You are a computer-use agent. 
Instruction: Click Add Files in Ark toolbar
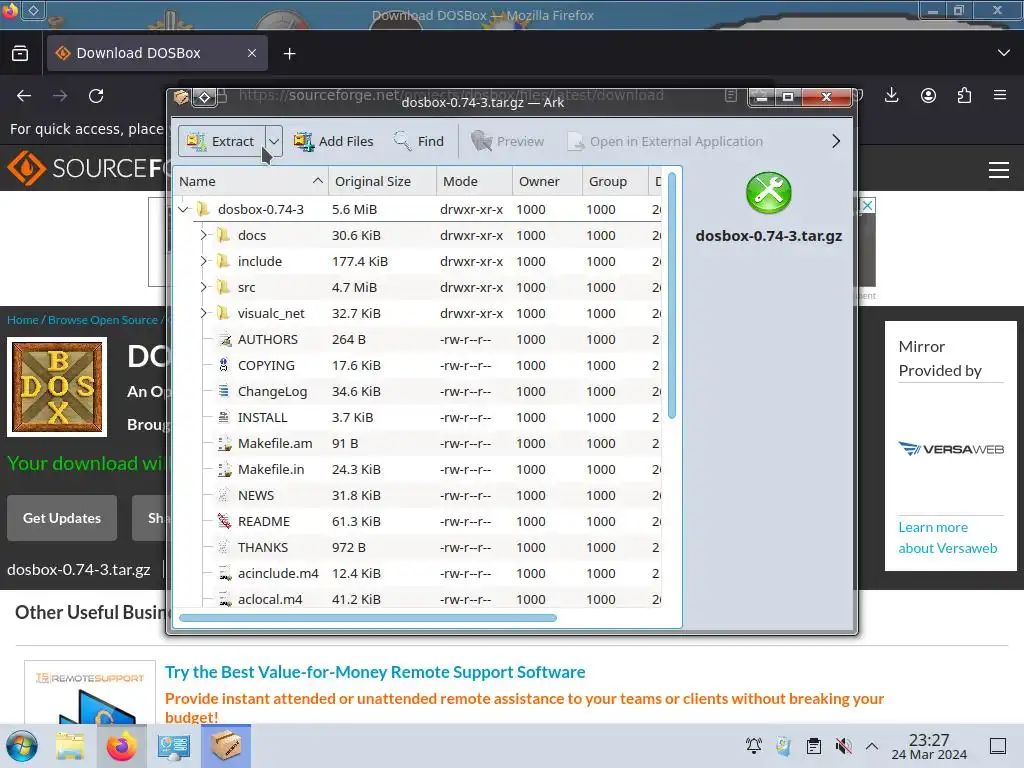coord(334,141)
